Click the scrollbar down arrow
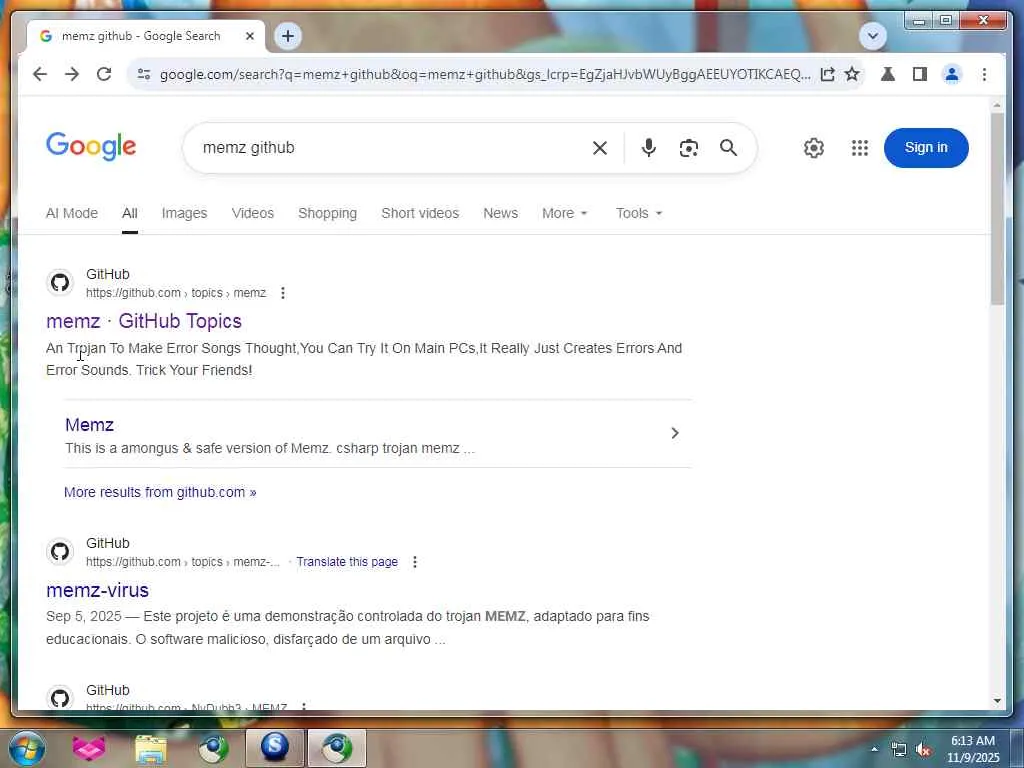This screenshot has height=768, width=1024. click(997, 701)
